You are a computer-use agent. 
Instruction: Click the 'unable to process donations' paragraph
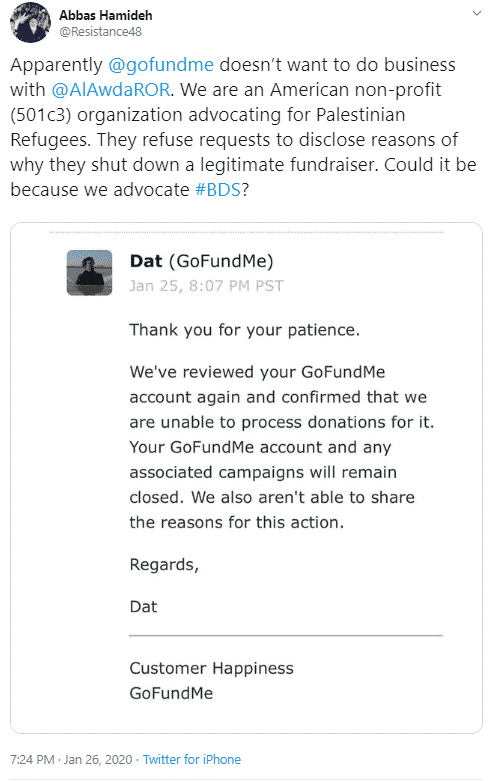(282, 447)
